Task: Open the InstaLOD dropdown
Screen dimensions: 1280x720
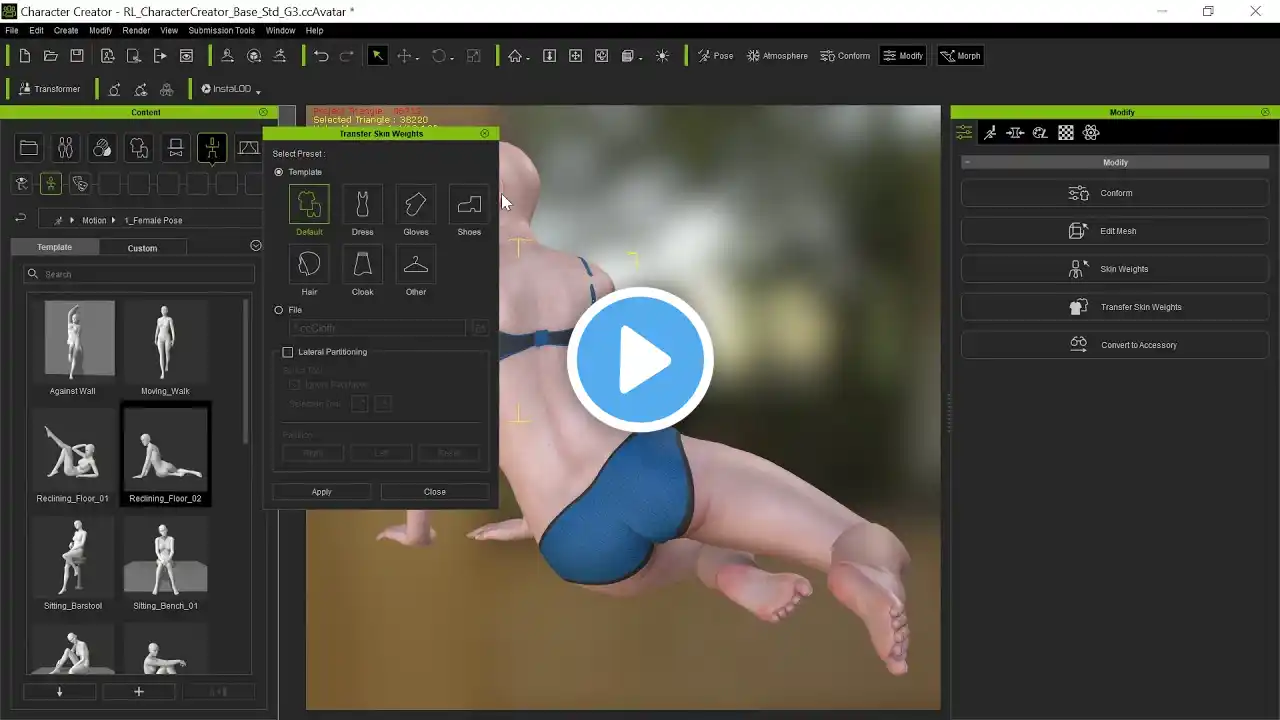Action: pyautogui.click(x=231, y=89)
